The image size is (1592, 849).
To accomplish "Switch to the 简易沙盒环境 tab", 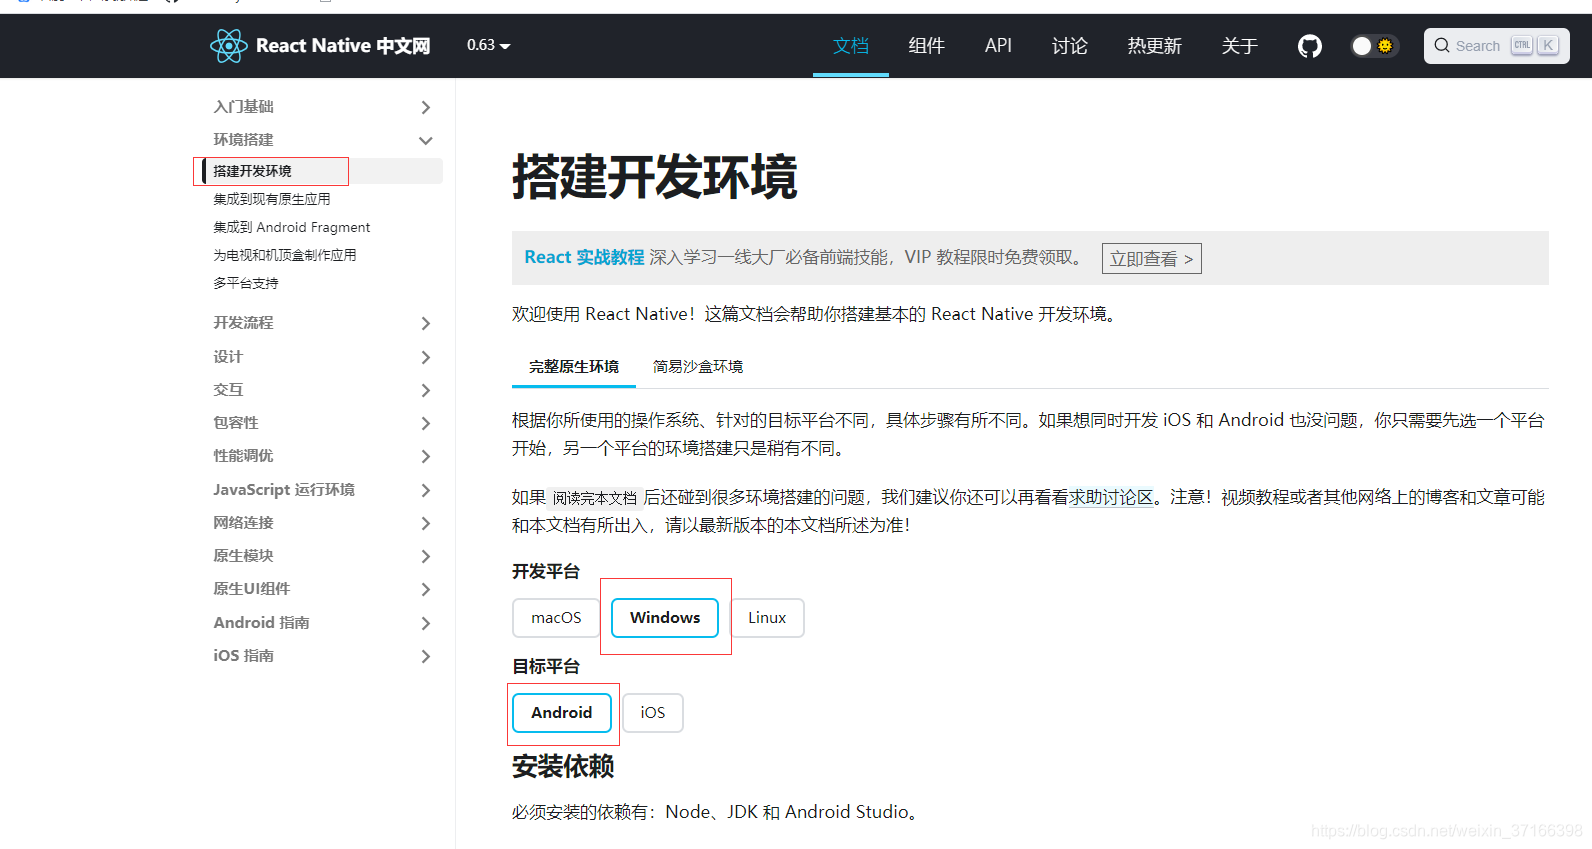I will click(x=698, y=367).
